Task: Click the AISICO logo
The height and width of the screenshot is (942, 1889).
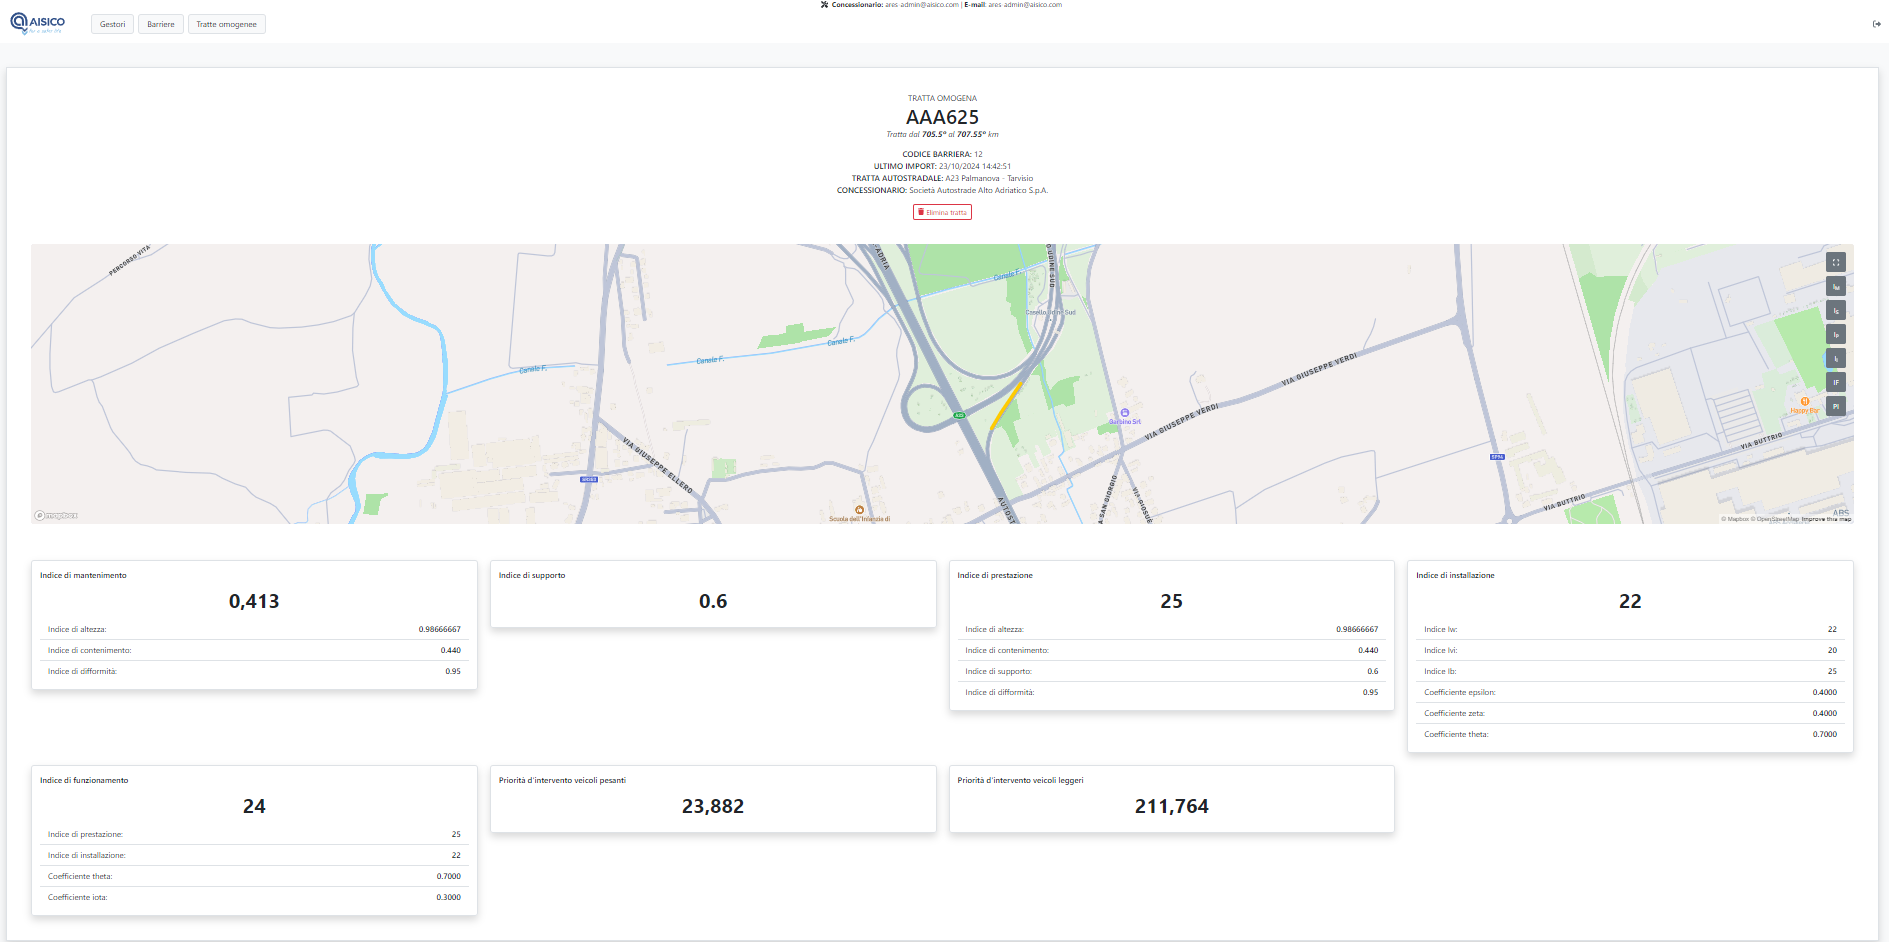Action: click(x=38, y=23)
